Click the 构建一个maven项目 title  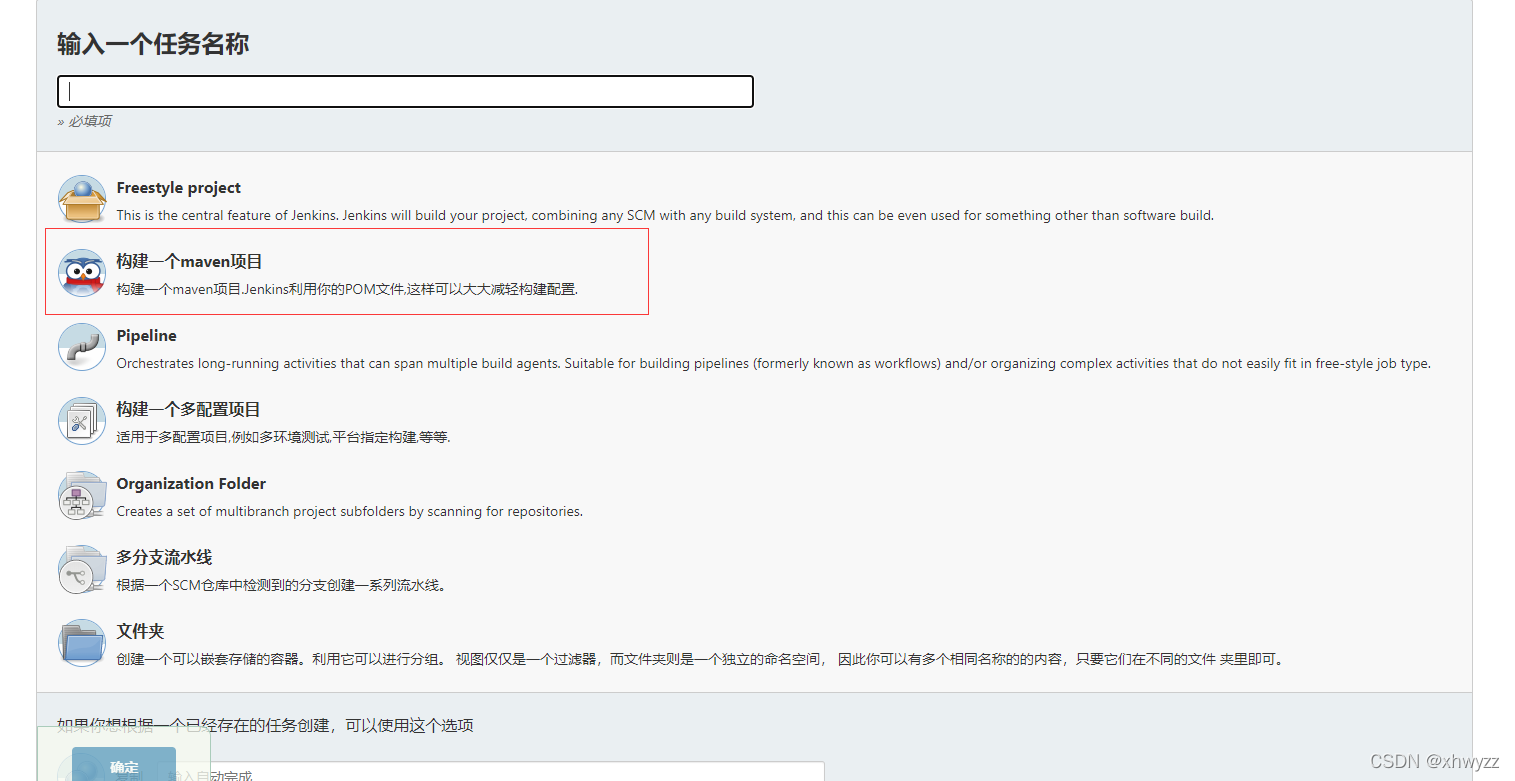189,262
